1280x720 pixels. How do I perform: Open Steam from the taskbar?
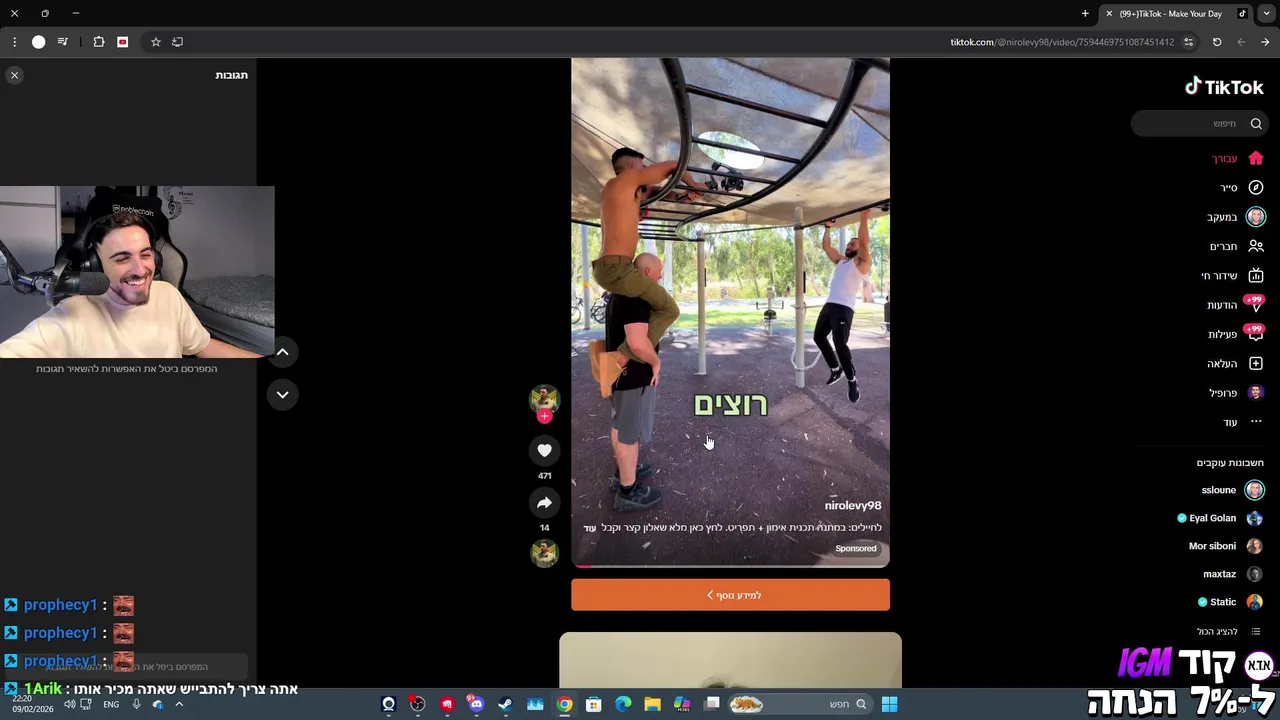(x=505, y=704)
